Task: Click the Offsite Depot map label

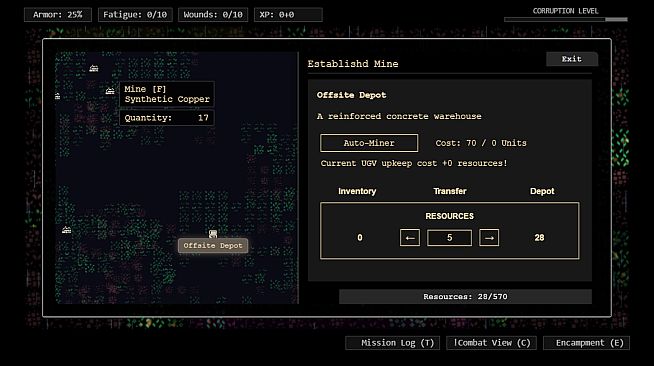Action: click(213, 246)
